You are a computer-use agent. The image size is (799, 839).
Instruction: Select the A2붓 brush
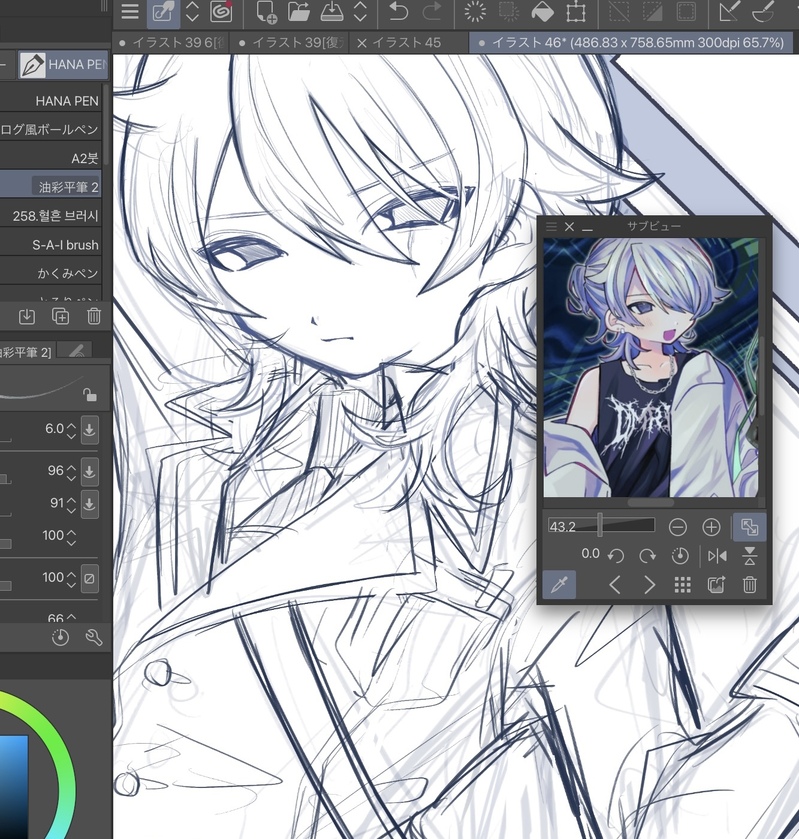pyautogui.click(x=51, y=158)
